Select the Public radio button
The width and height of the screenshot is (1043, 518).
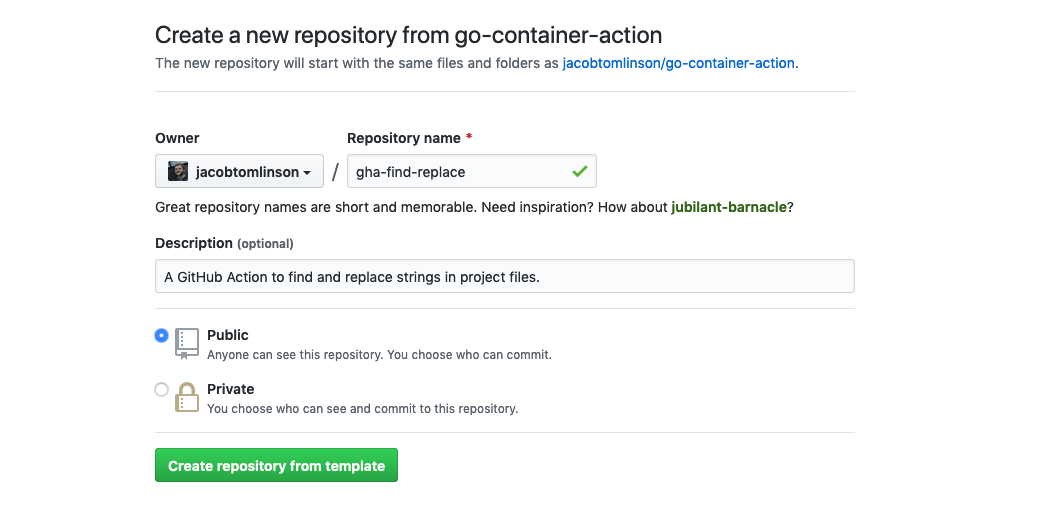pyautogui.click(x=162, y=336)
